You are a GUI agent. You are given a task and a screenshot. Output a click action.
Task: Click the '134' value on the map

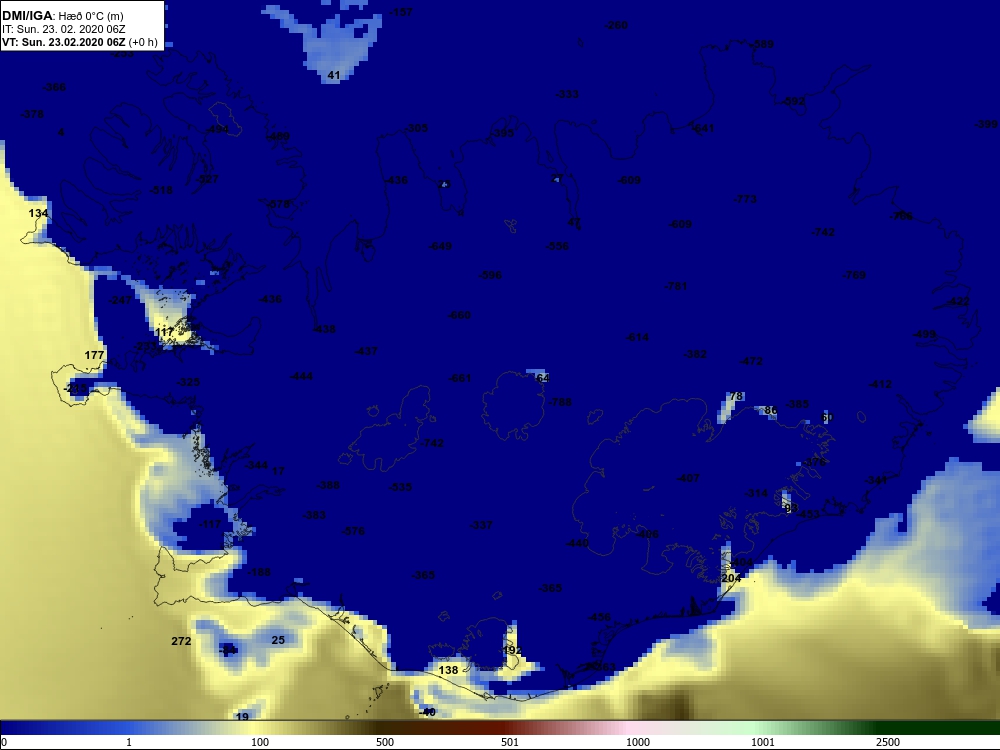click(x=38, y=213)
